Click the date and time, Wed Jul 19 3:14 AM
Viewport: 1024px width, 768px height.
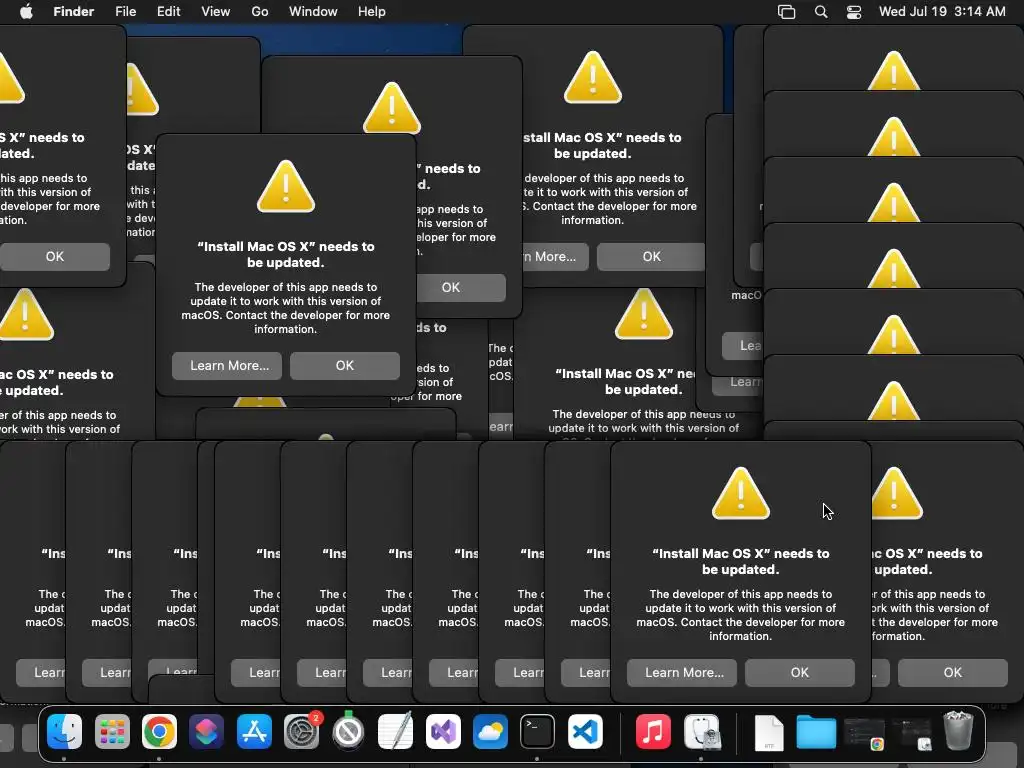942,12
